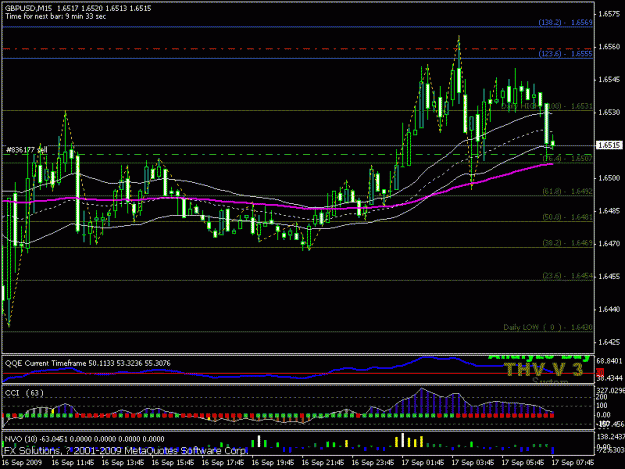
Task: Click the 16 Sep 17:45 time label
Action: pos(223,463)
